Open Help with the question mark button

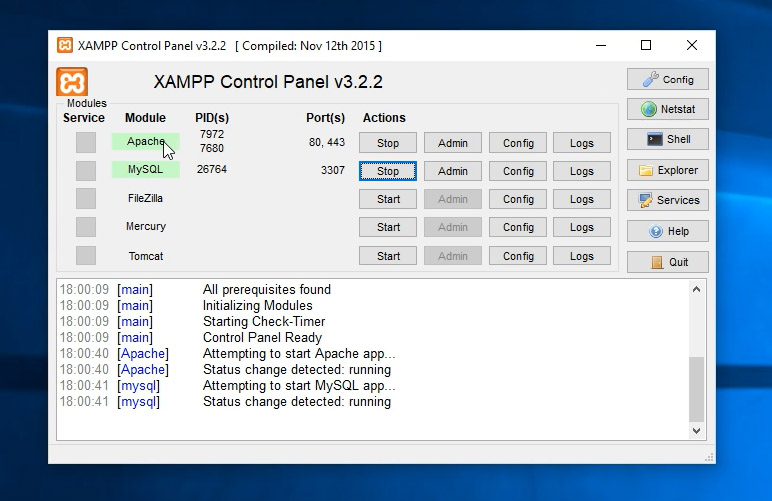(667, 231)
